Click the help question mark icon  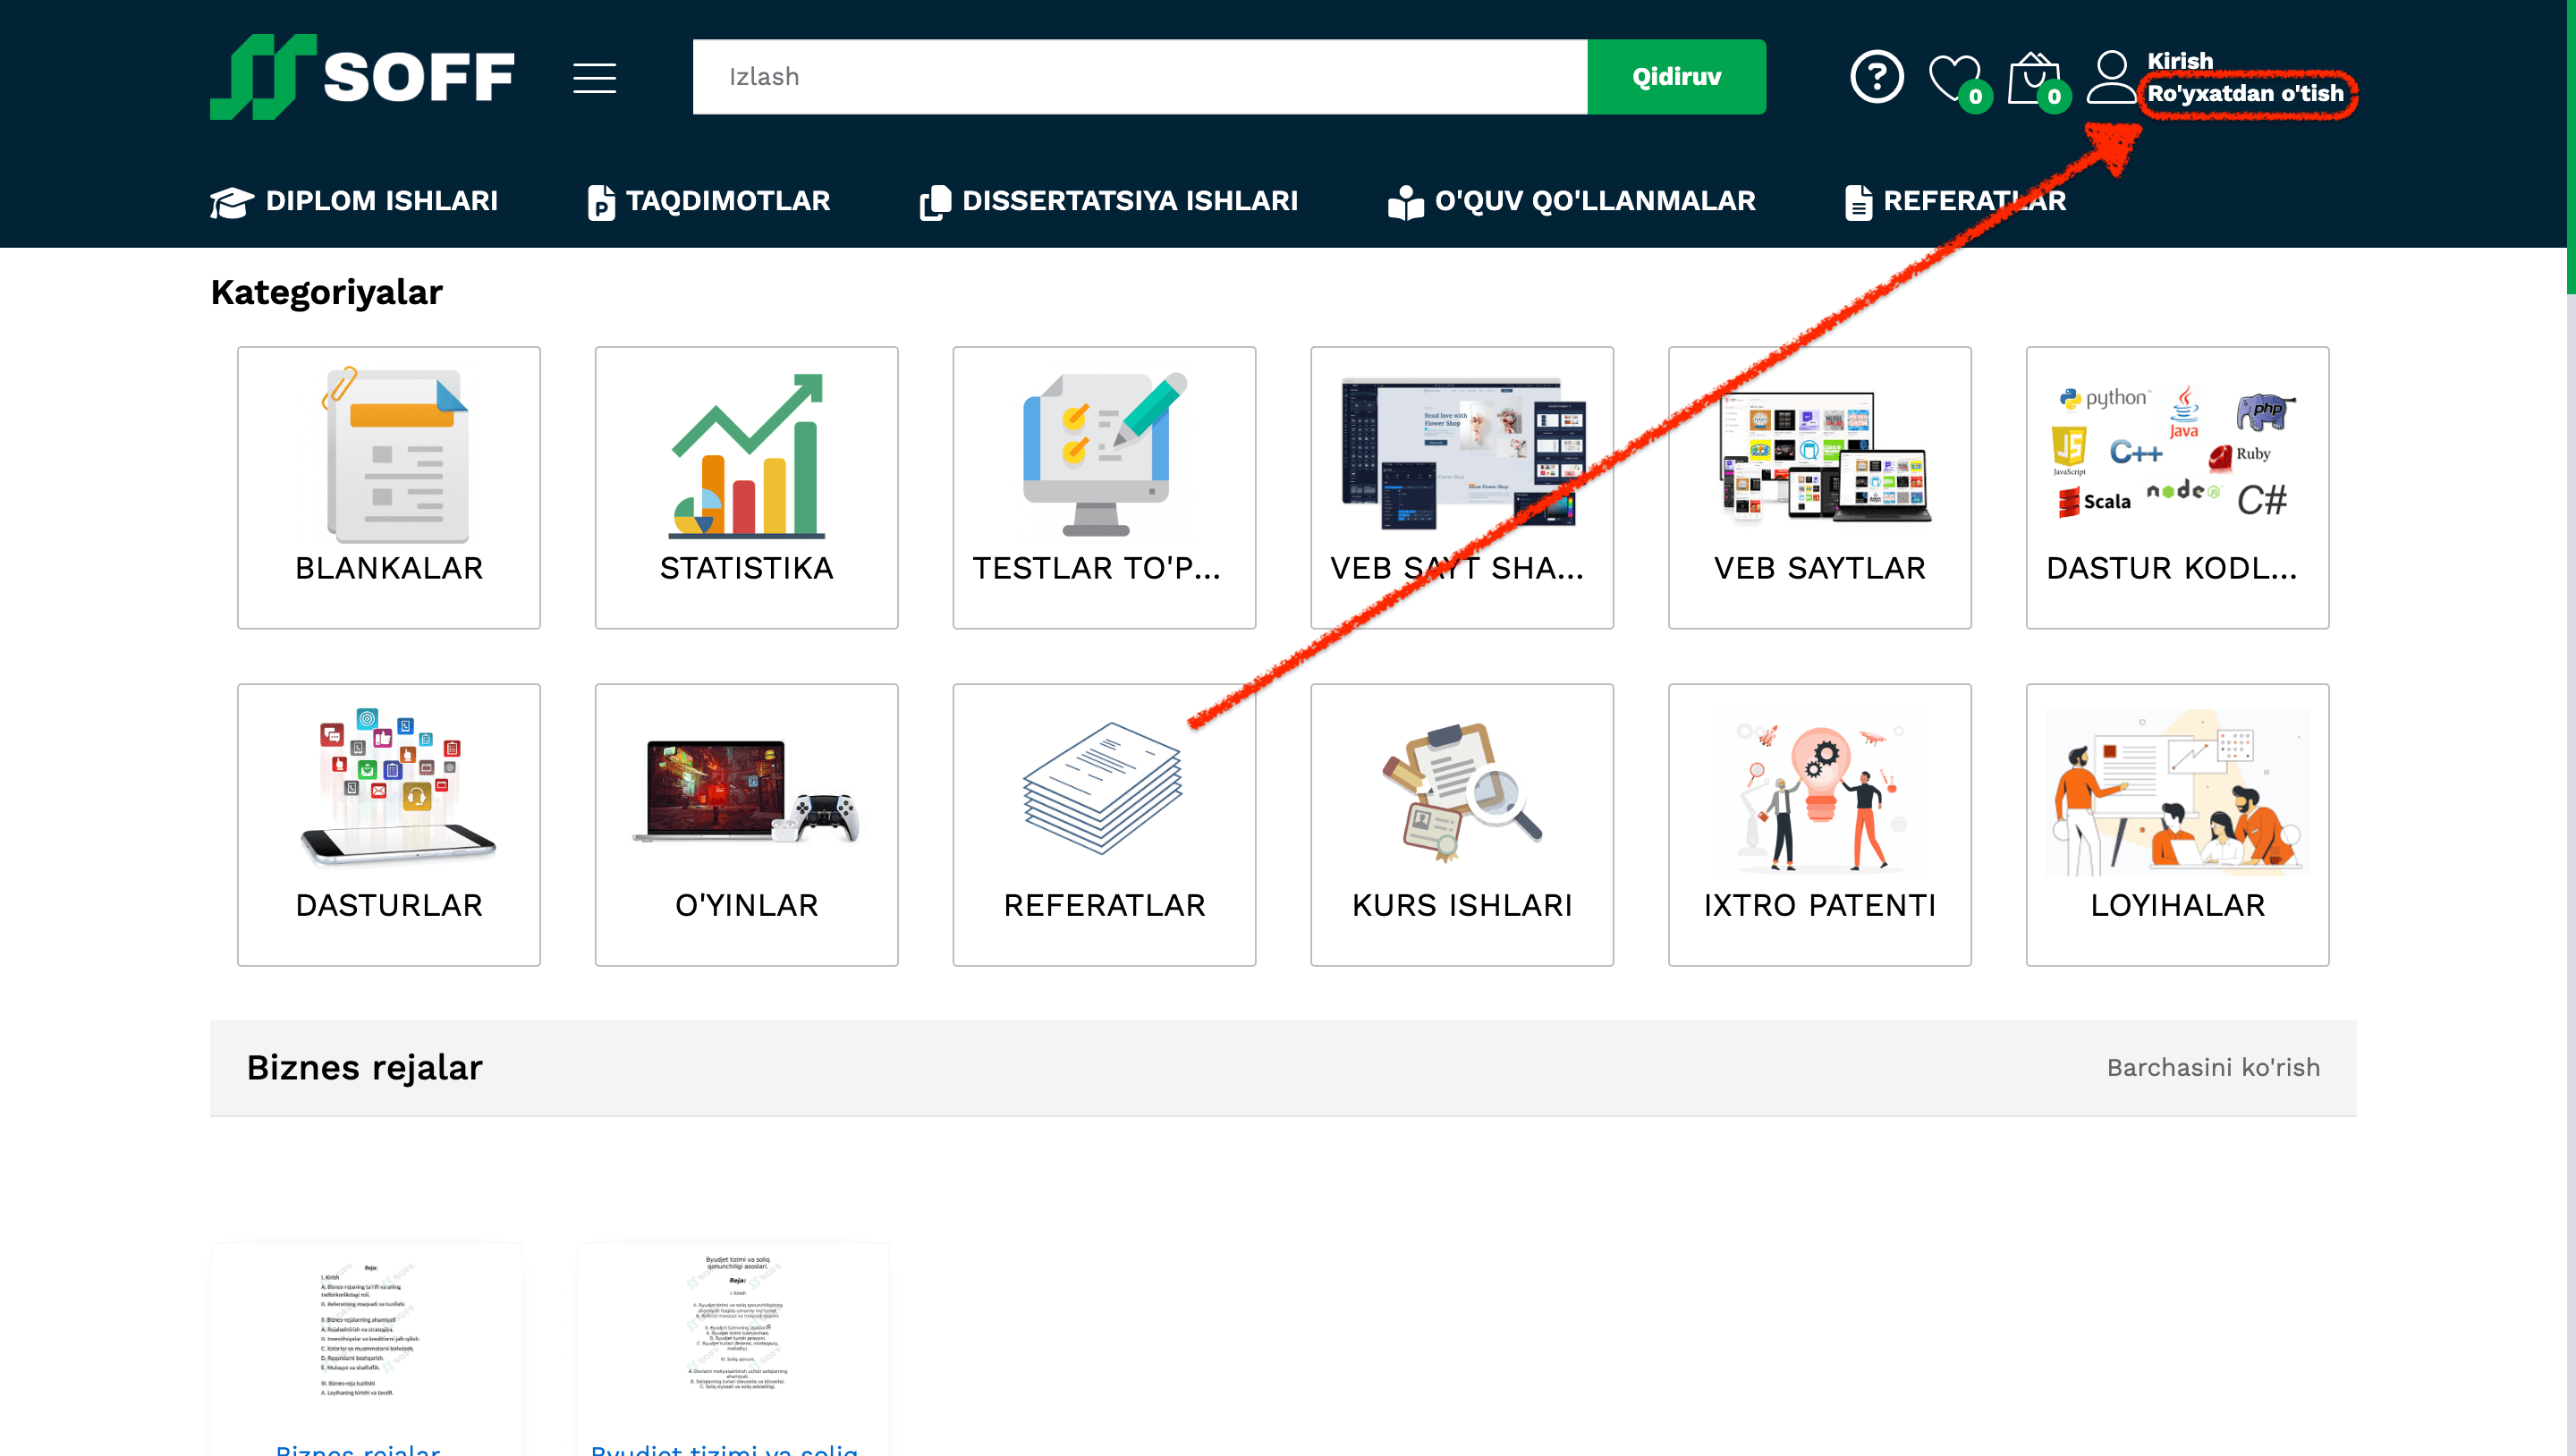(x=1876, y=77)
